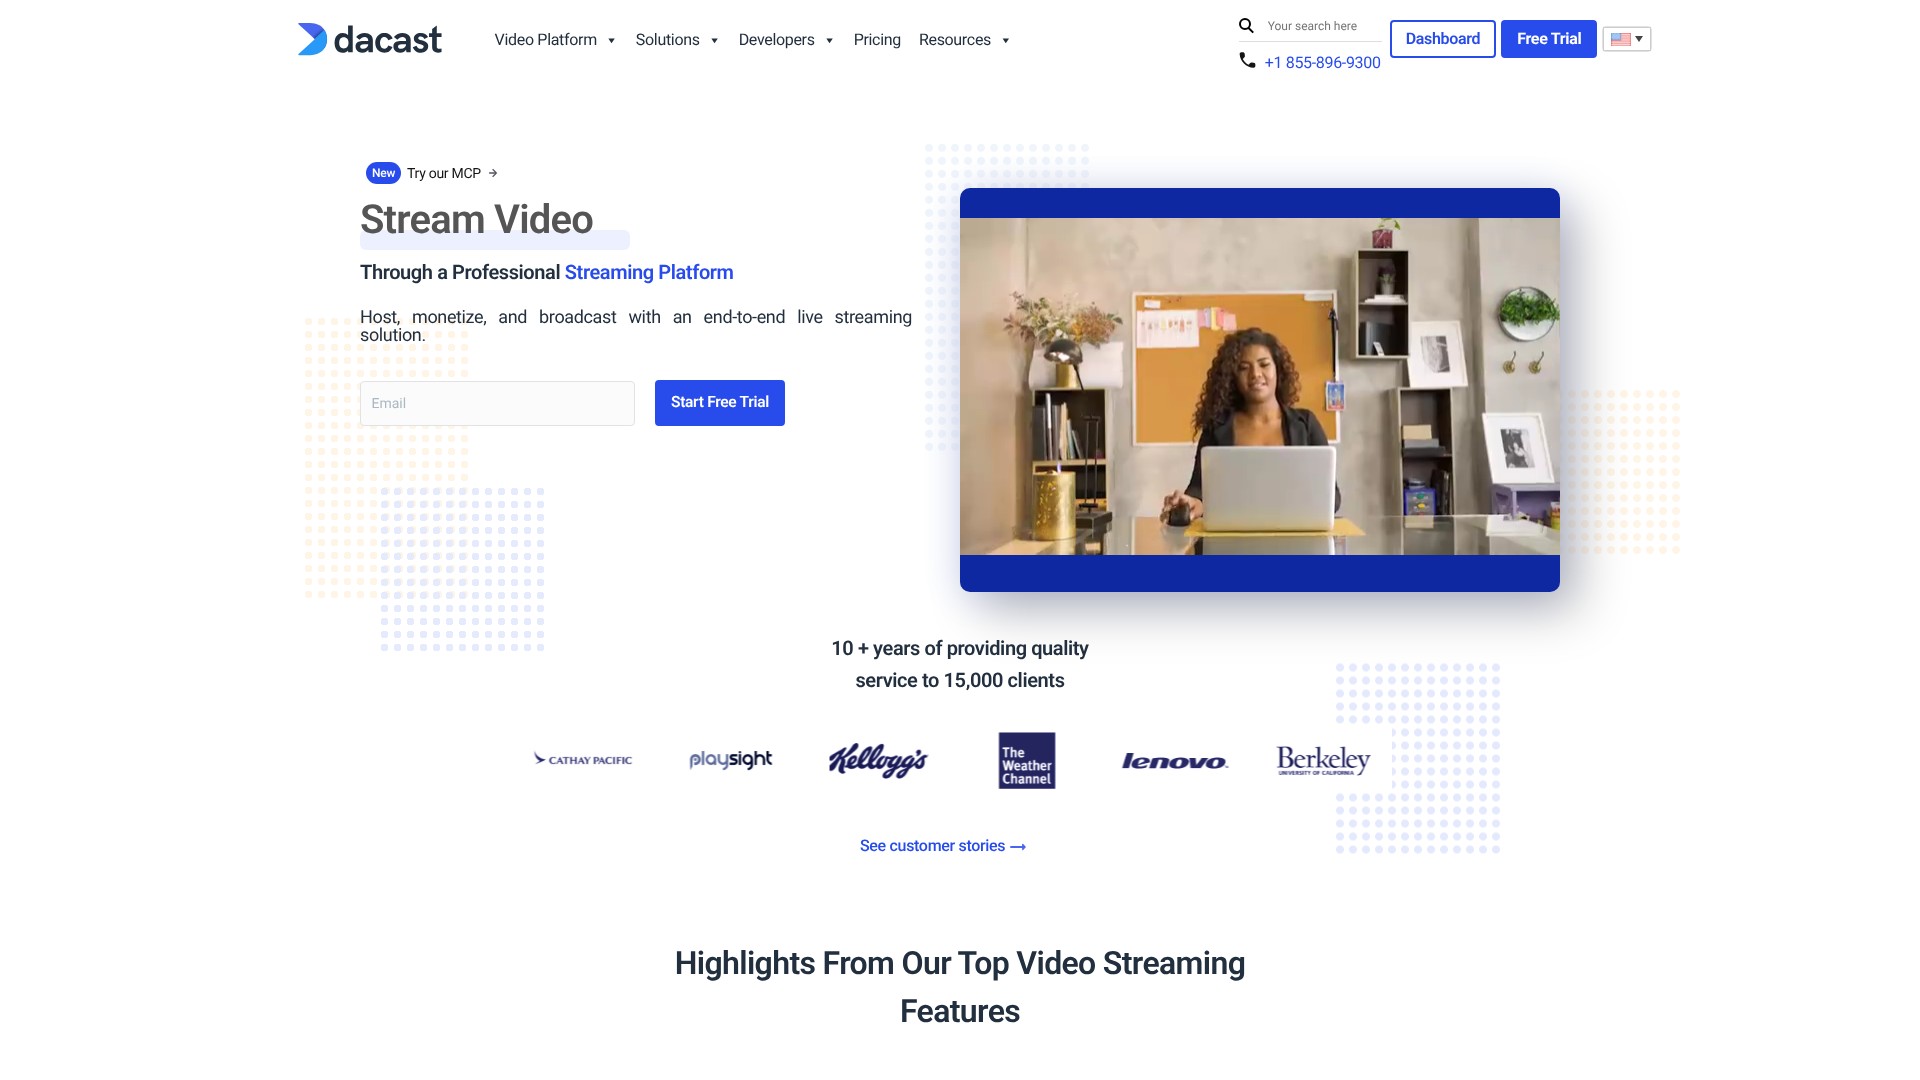This screenshot has width=1920, height=1080.
Task: Click the Email input field
Action: click(x=497, y=403)
